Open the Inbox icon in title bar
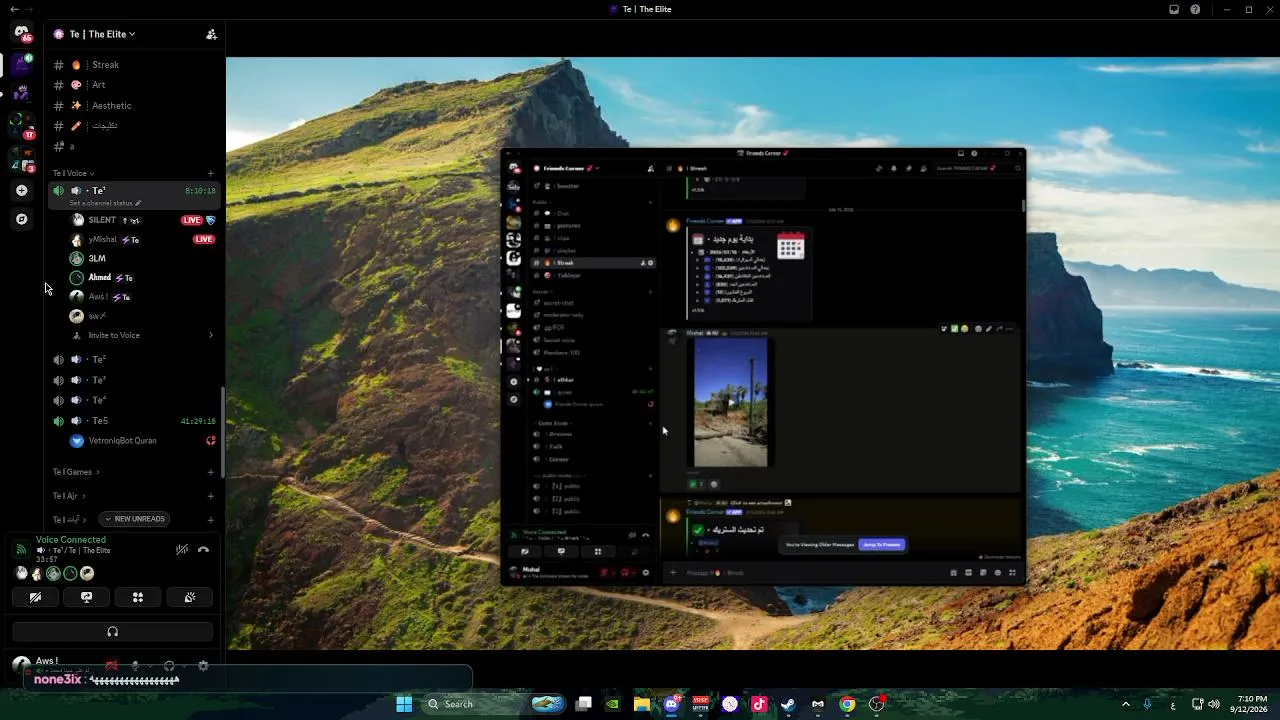1280x720 pixels. coord(1174,9)
